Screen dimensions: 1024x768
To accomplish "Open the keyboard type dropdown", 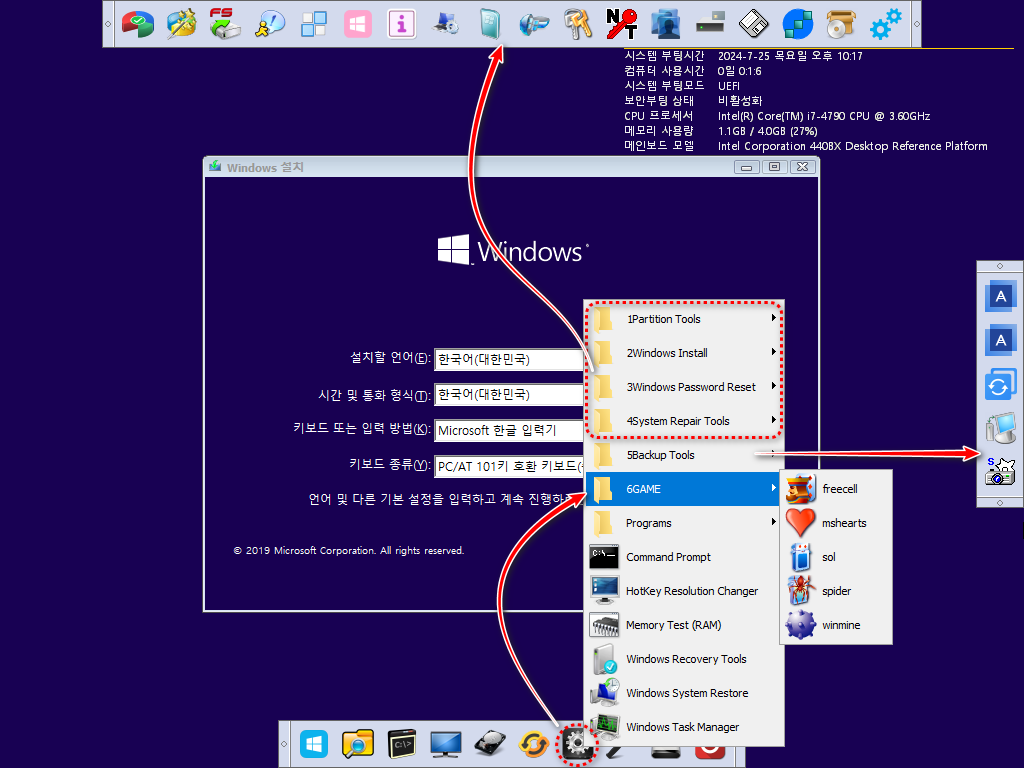I will [x=509, y=466].
